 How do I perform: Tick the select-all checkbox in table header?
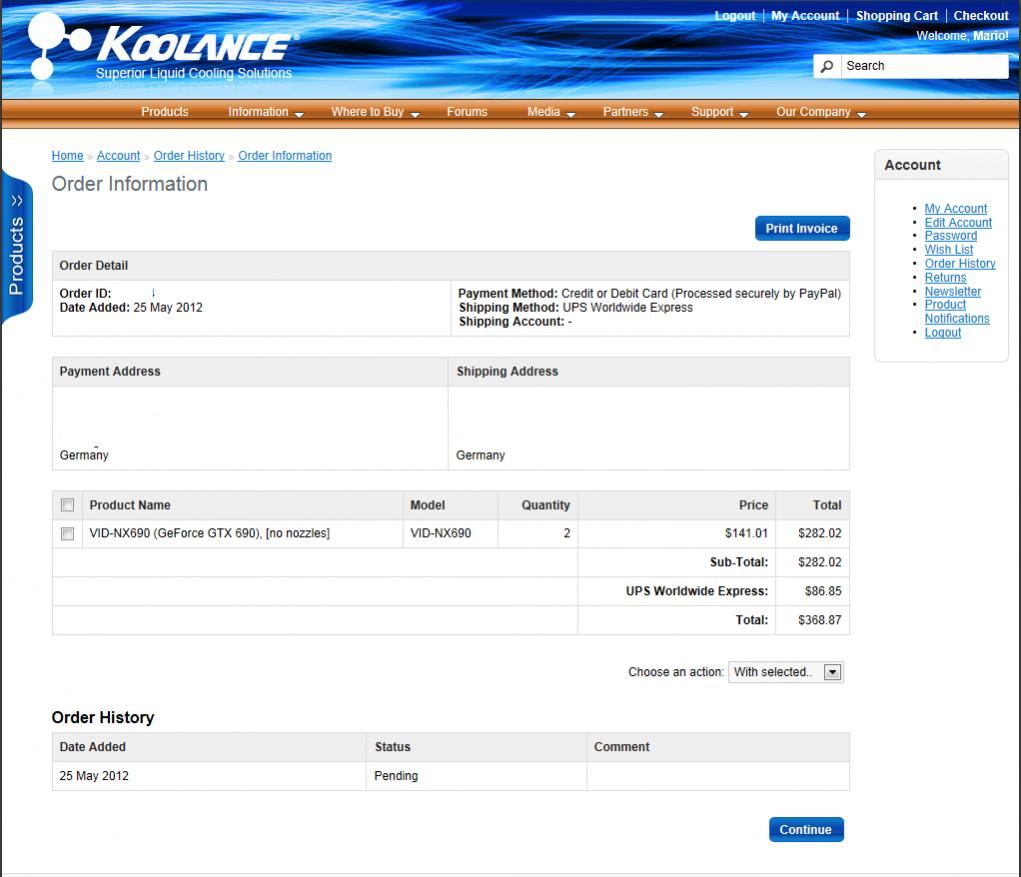[67, 505]
